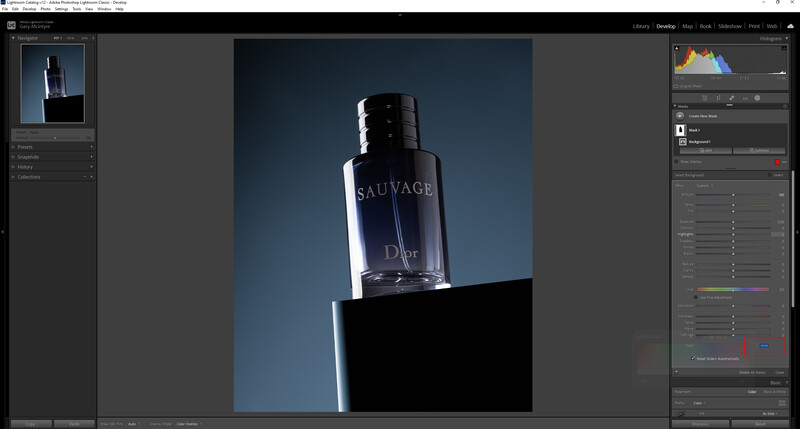
Task: Click the Copy button
Action: [x=31, y=424]
